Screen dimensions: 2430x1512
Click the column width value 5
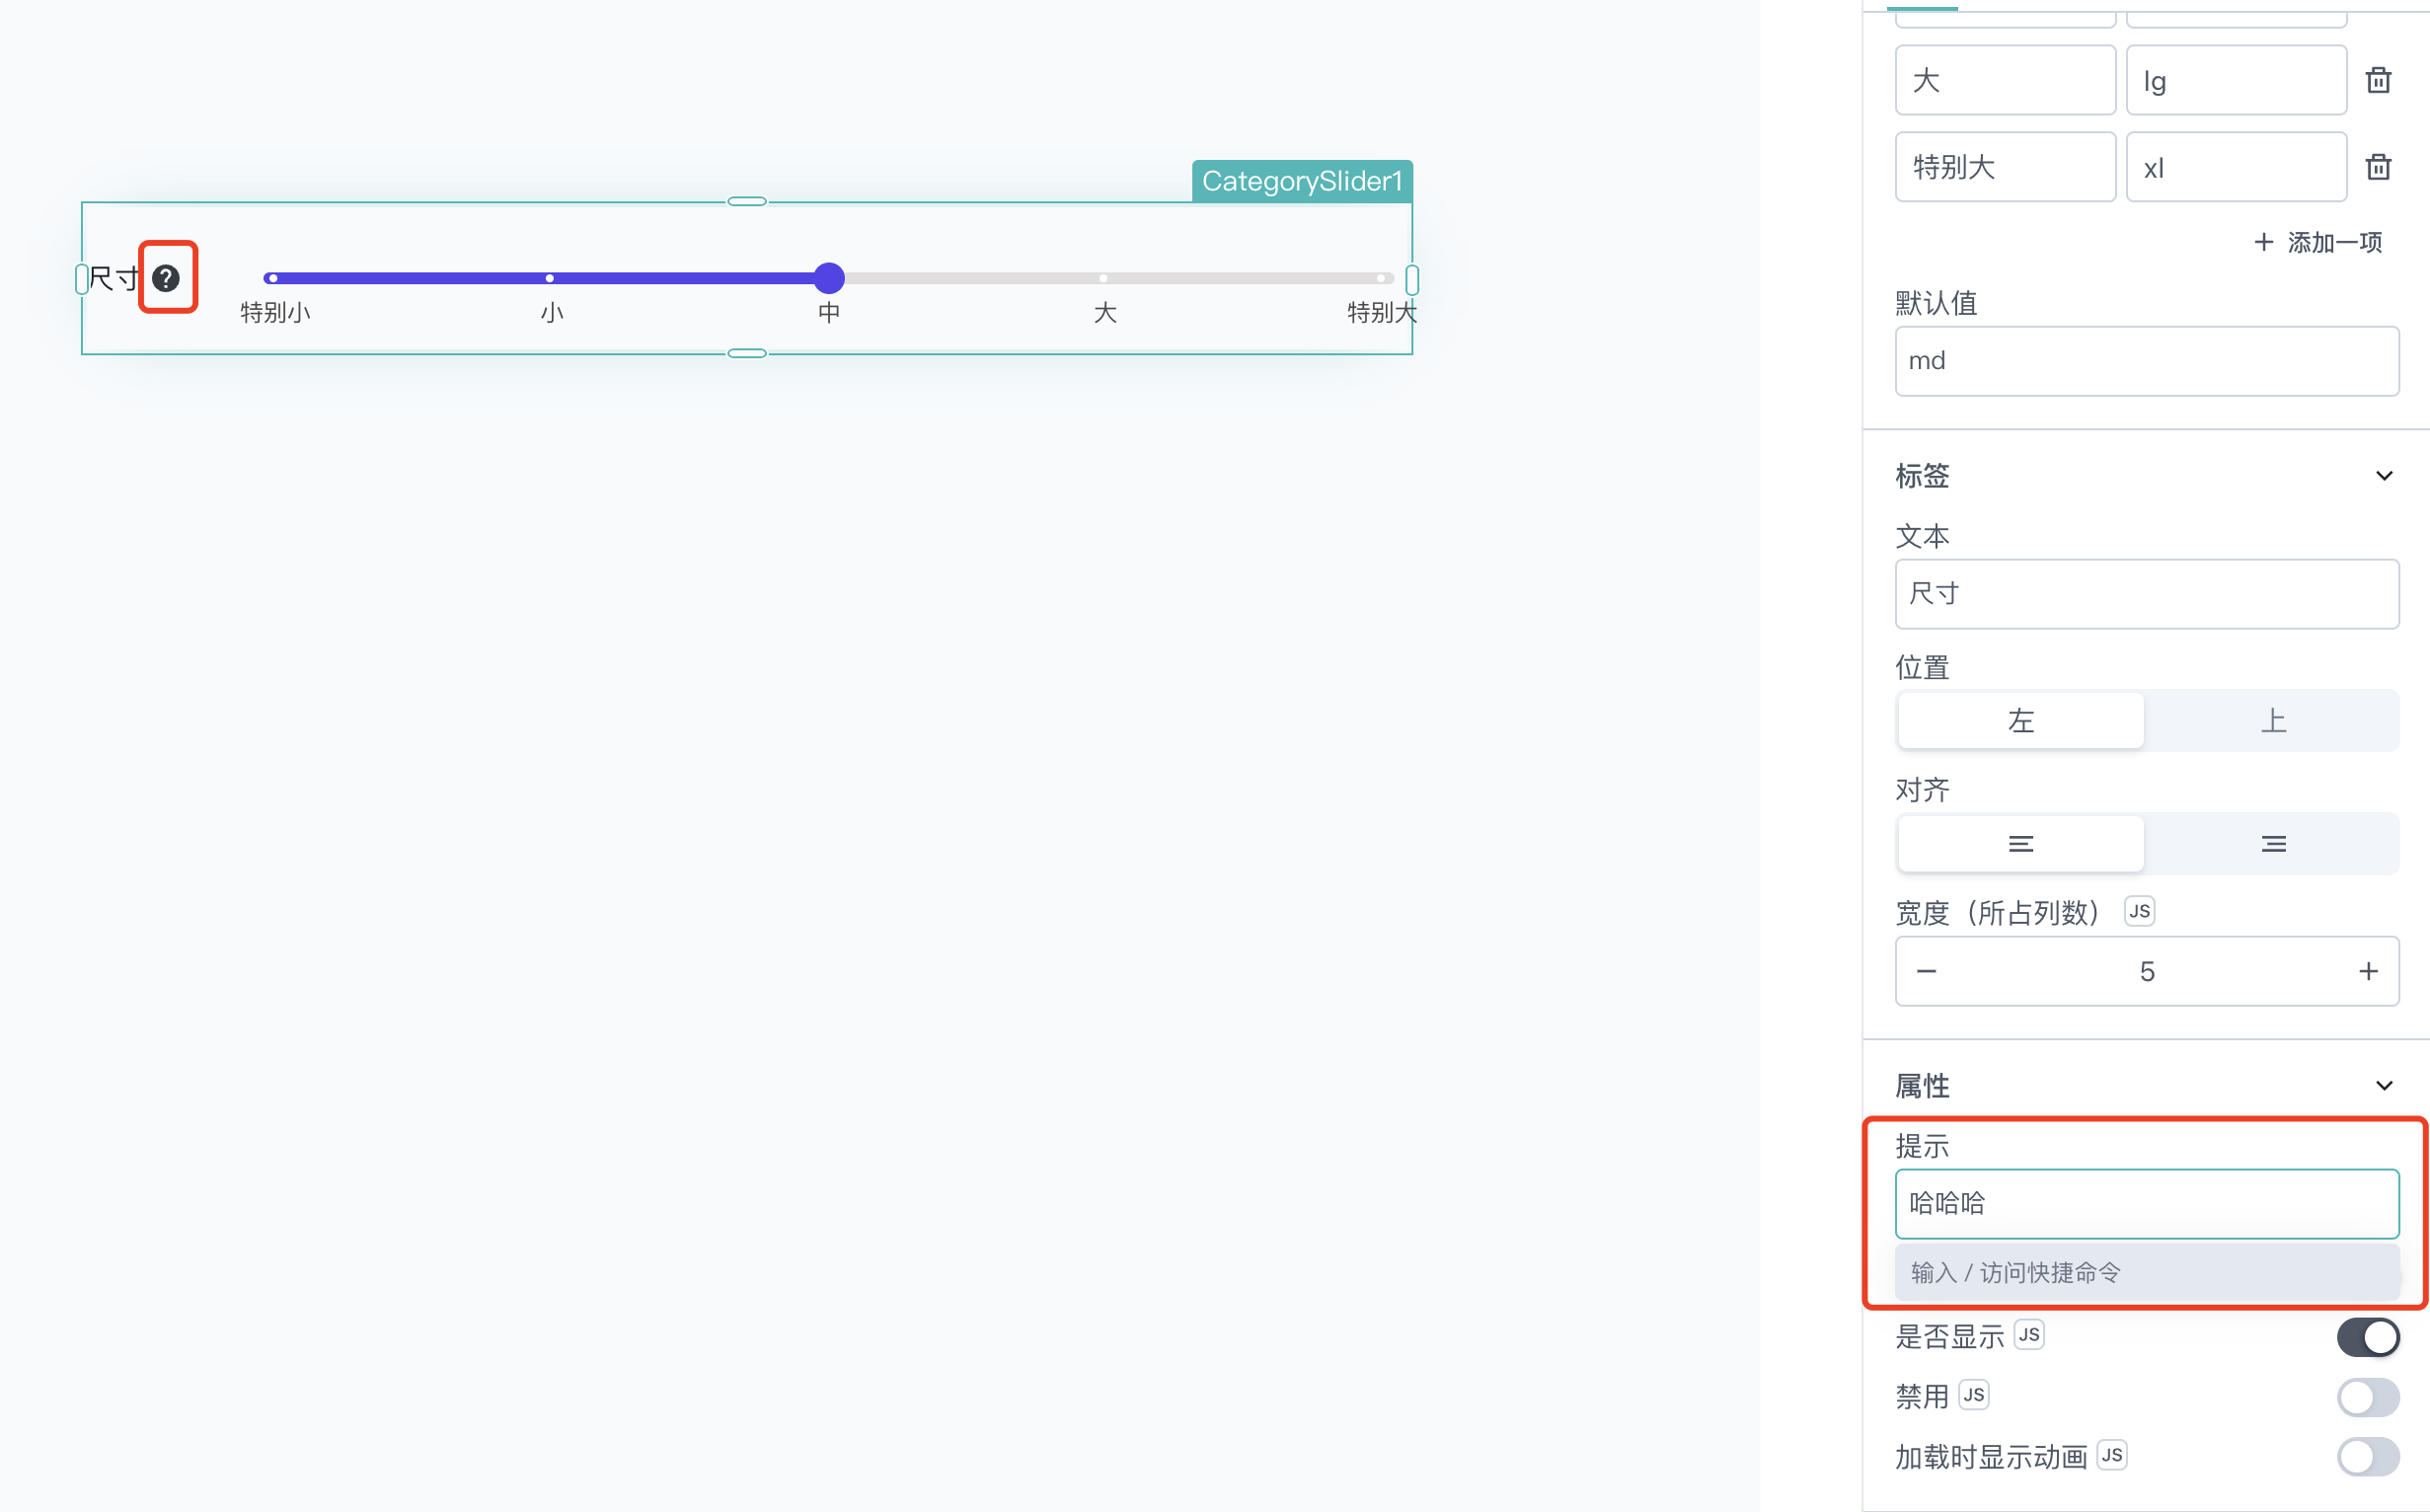(x=2147, y=971)
